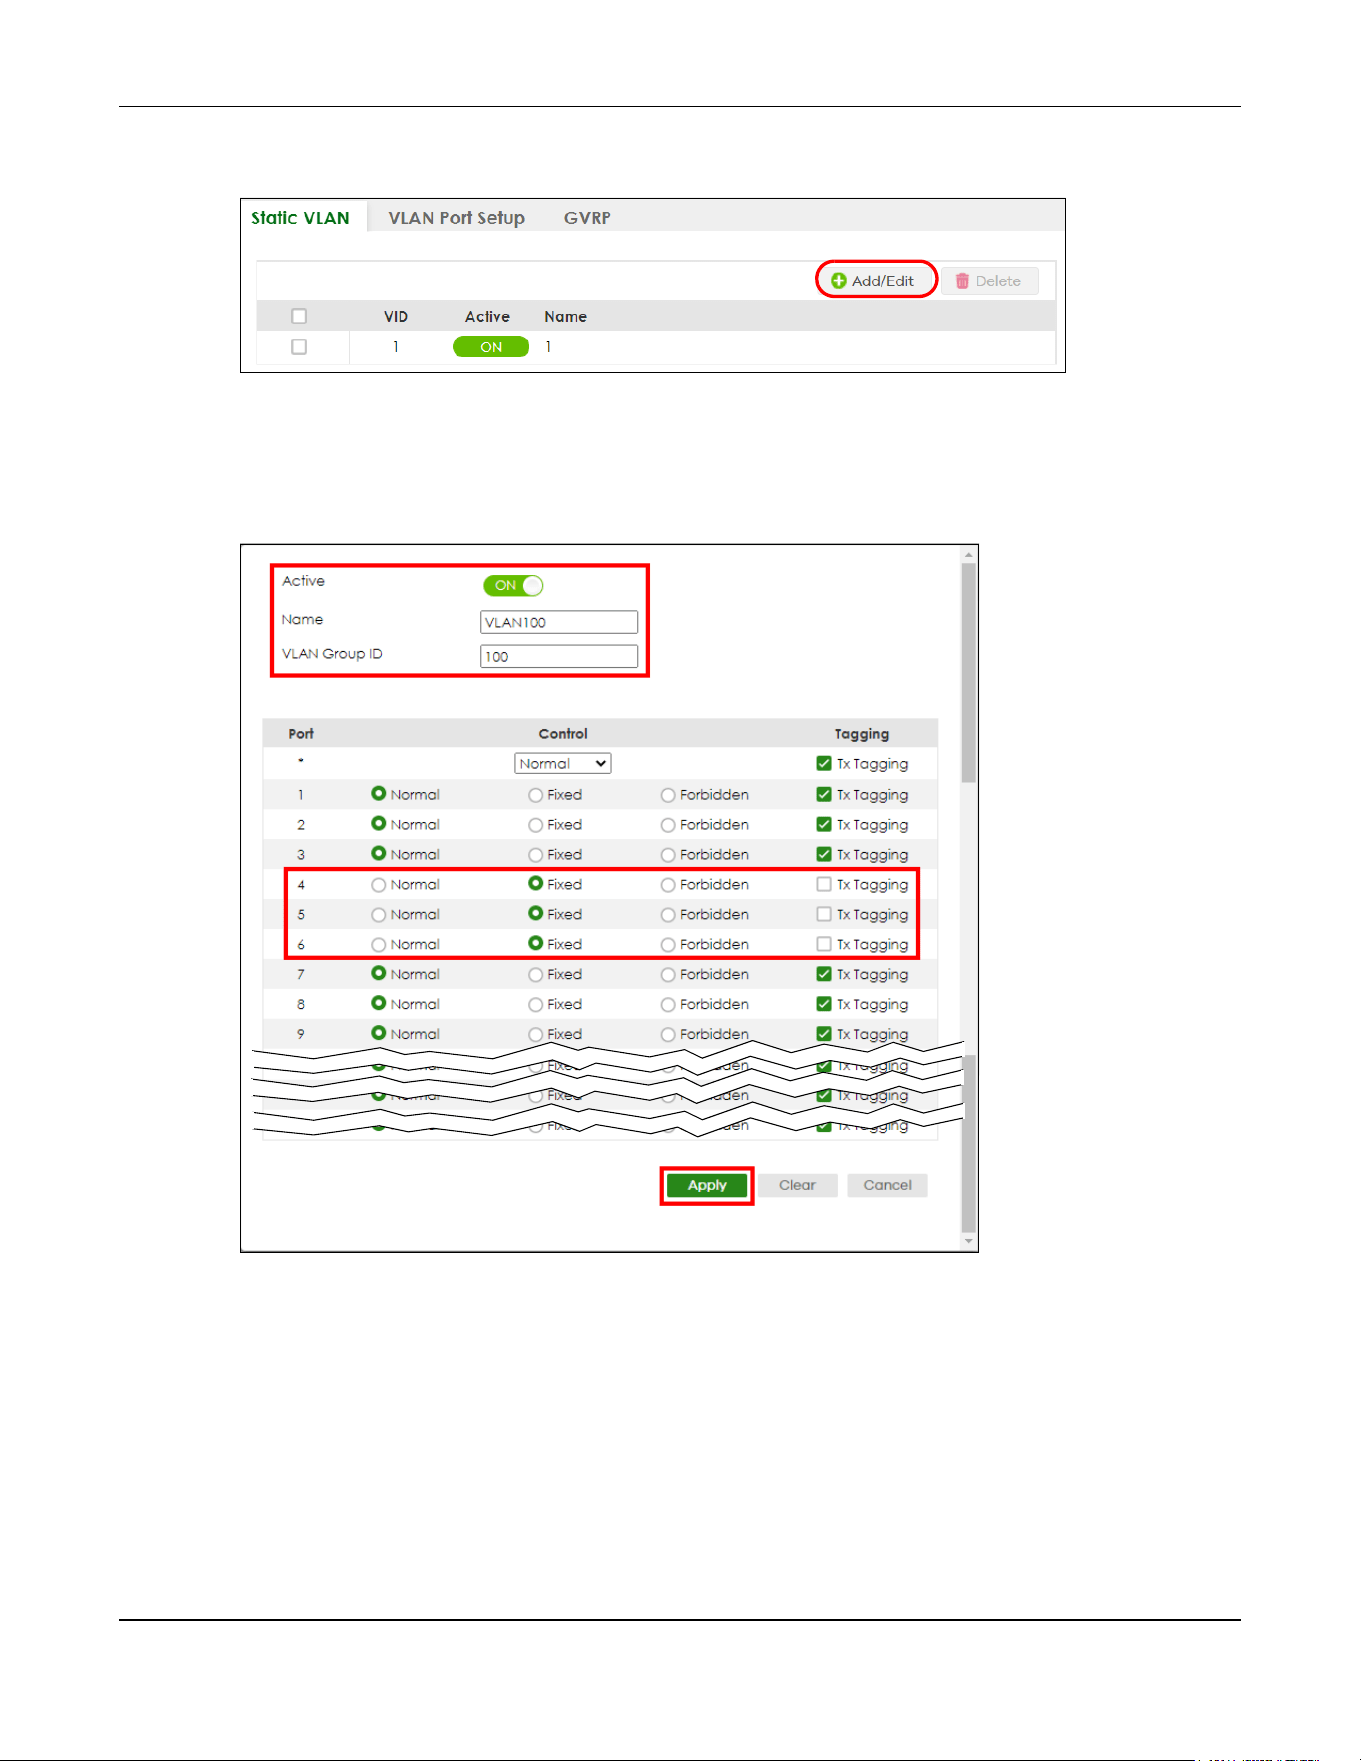Select Forbidden for port 8

point(668,1005)
